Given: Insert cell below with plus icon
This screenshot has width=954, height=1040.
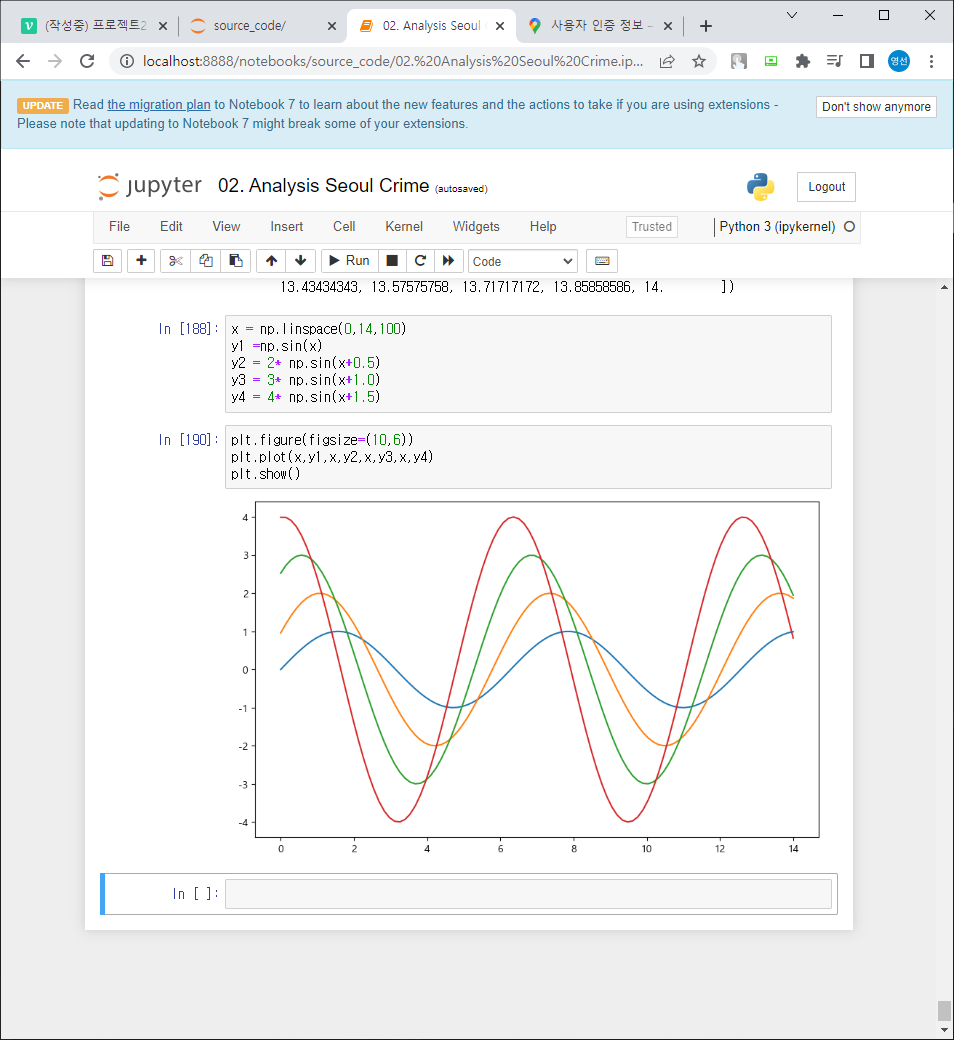Looking at the screenshot, I should click(x=141, y=261).
